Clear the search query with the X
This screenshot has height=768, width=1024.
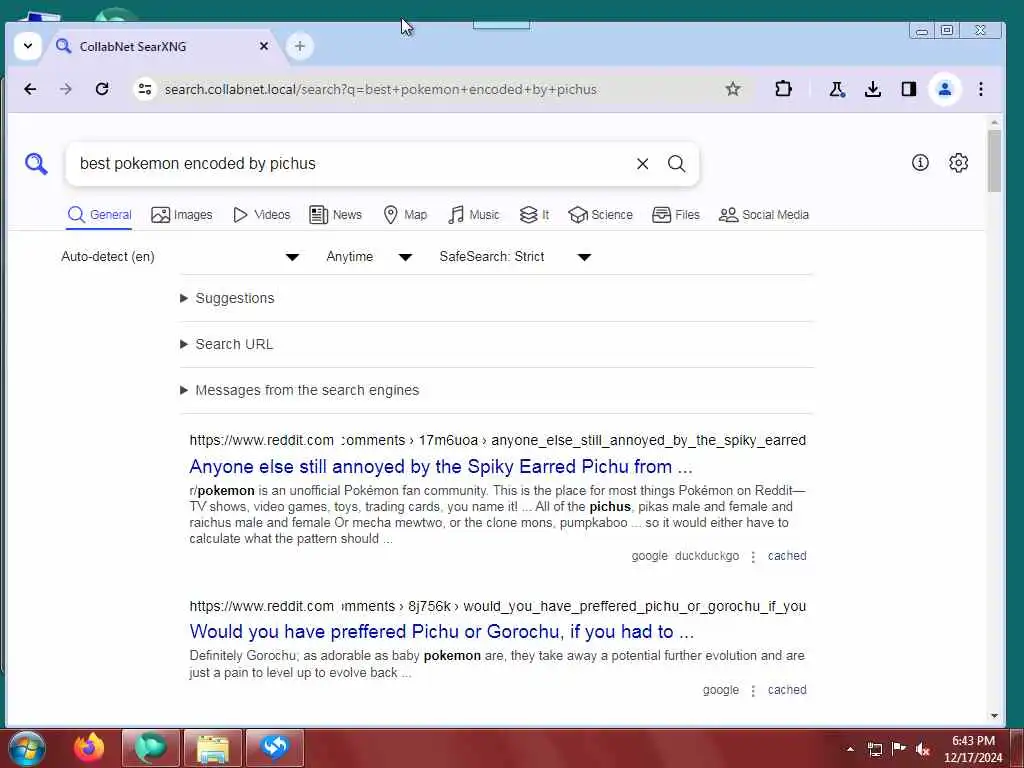click(643, 163)
